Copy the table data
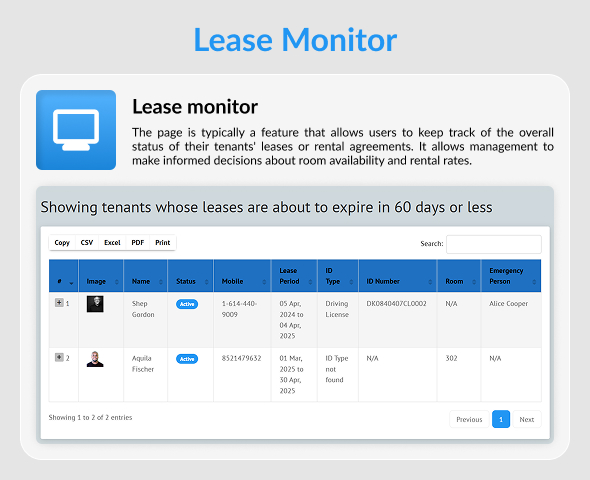590x480 pixels. [x=62, y=243]
